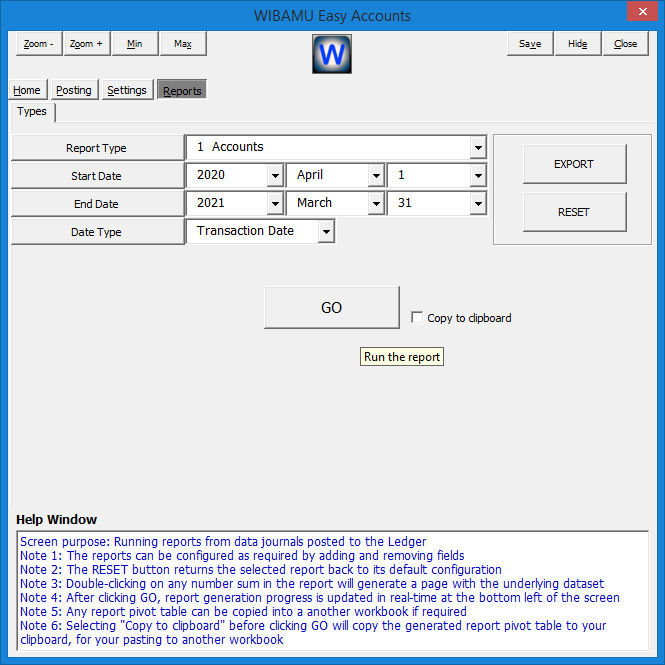Click the Zoom + button
This screenshot has height=665, width=665.
pos(87,44)
